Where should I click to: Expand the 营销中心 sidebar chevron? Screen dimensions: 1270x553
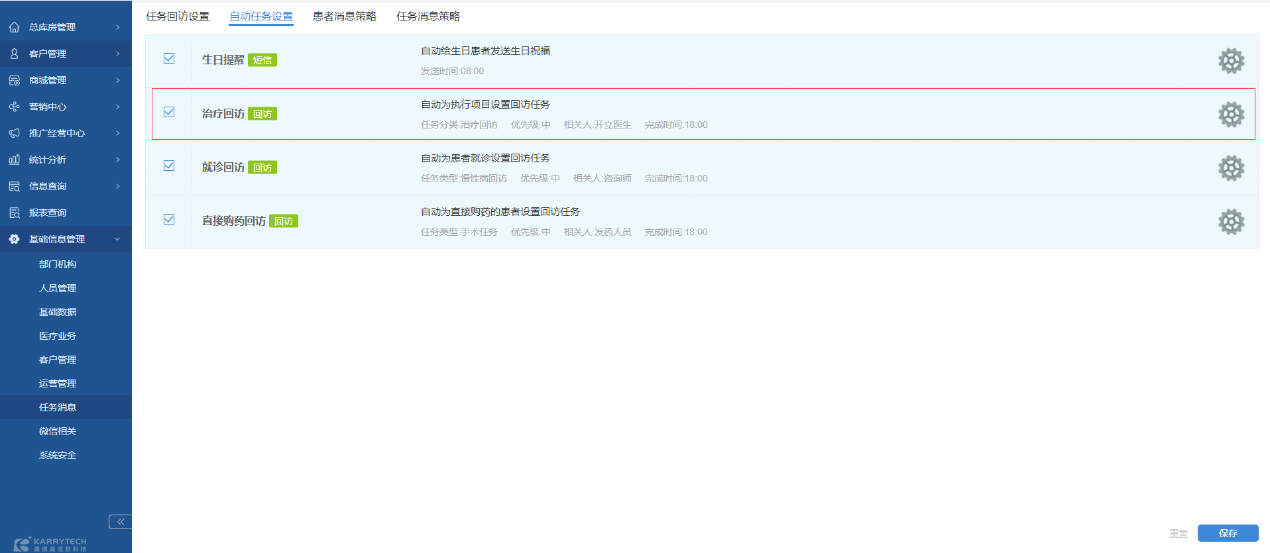117,107
